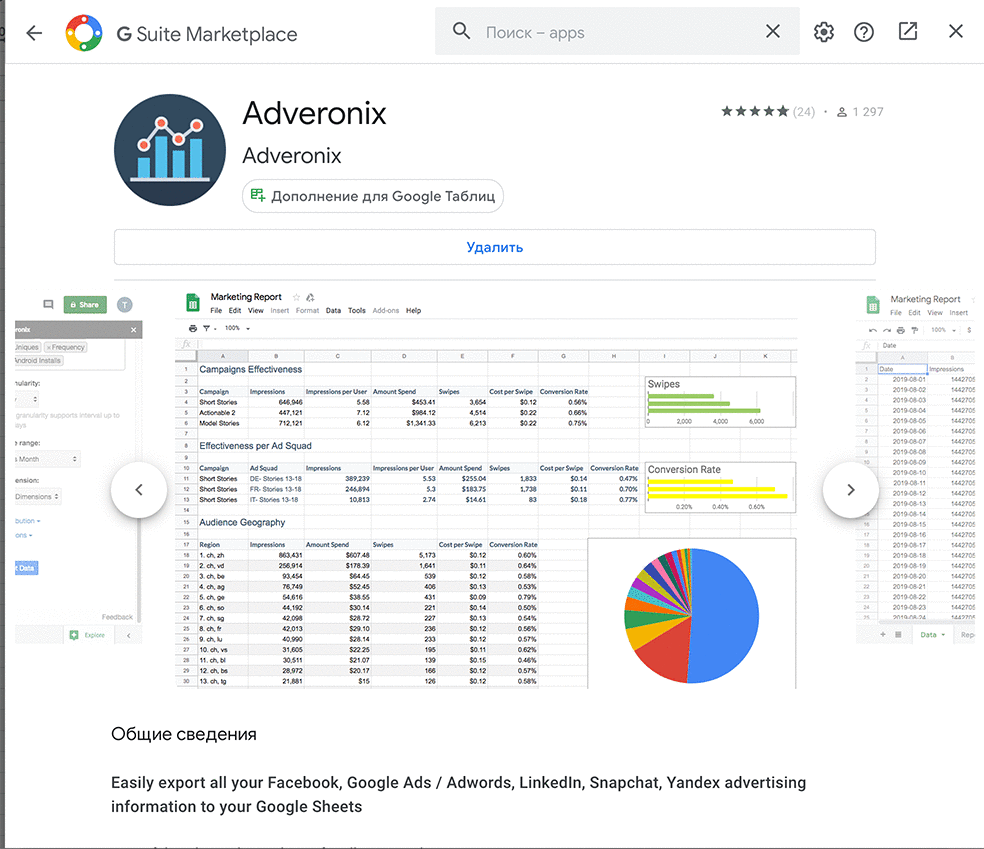This screenshot has width=984, height=849.
Task: Click the users count person icon
Action: click(842, 112)
